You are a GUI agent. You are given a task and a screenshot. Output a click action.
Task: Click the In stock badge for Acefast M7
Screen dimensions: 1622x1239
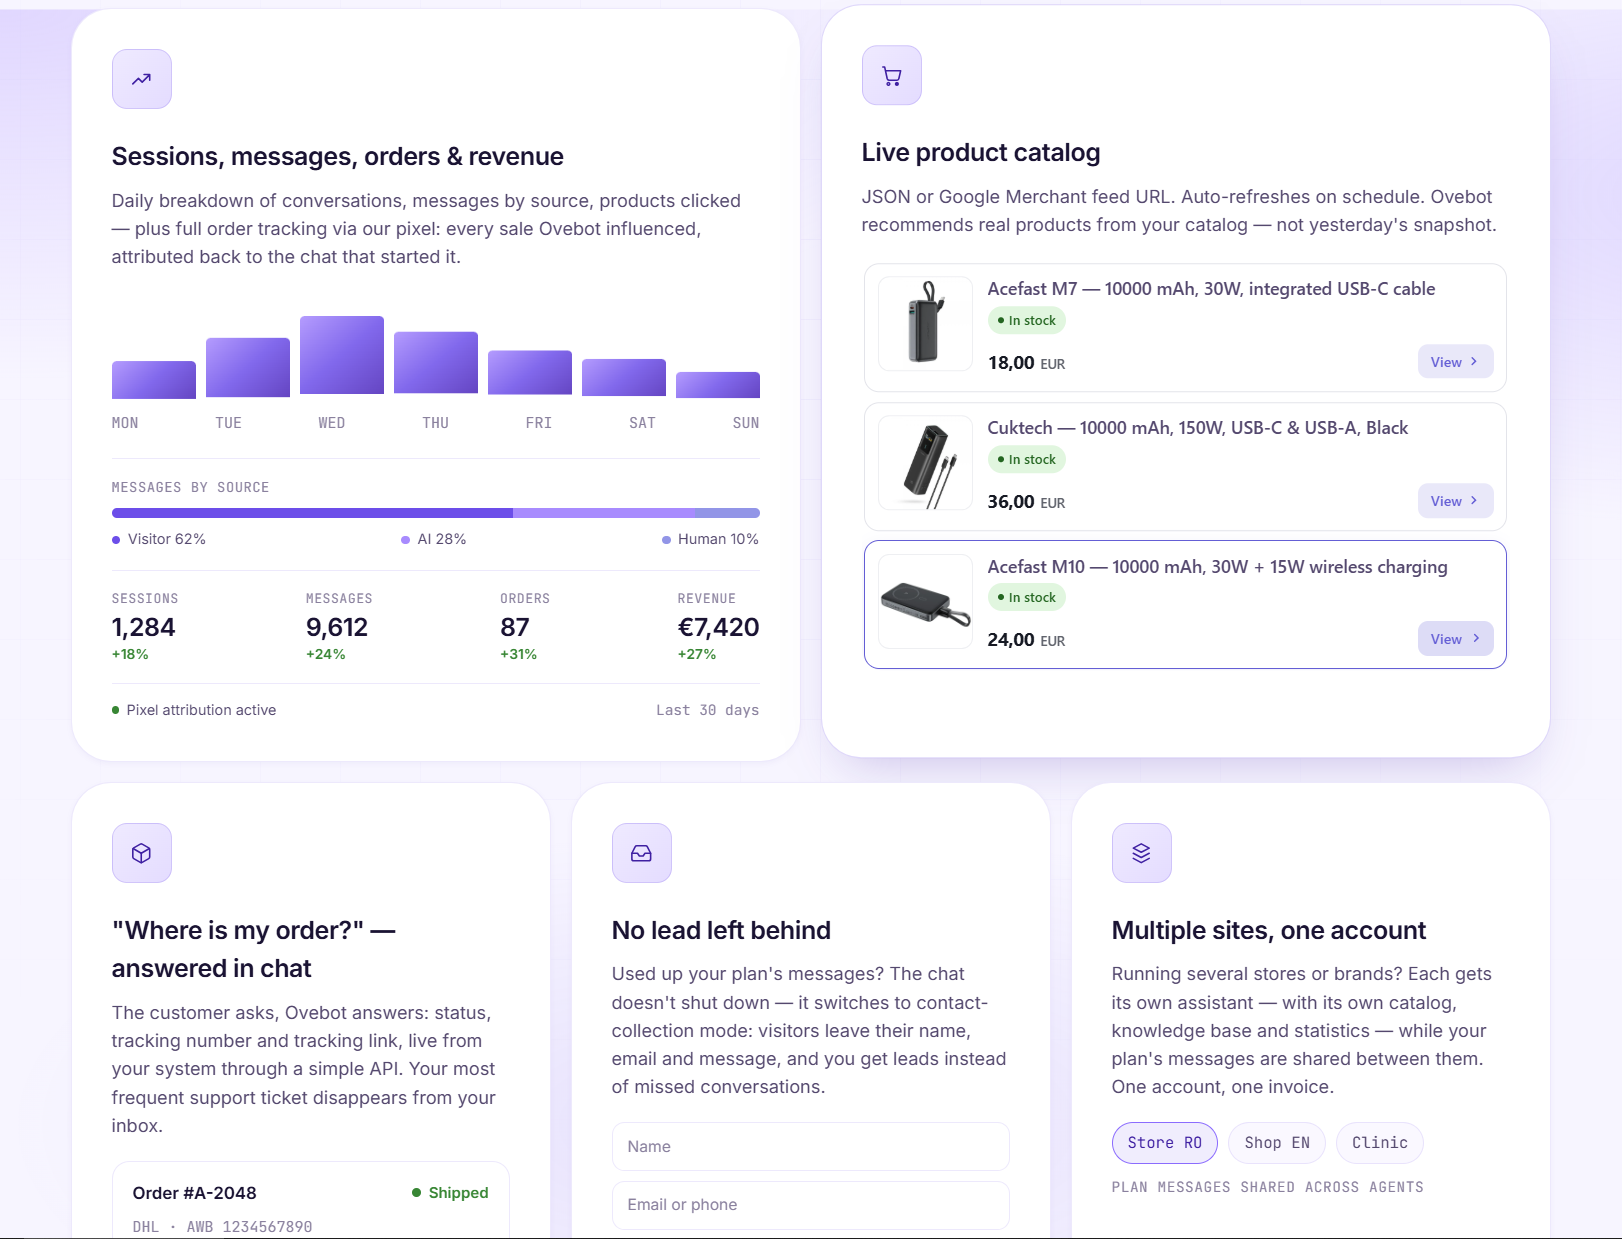[1027, 321]
